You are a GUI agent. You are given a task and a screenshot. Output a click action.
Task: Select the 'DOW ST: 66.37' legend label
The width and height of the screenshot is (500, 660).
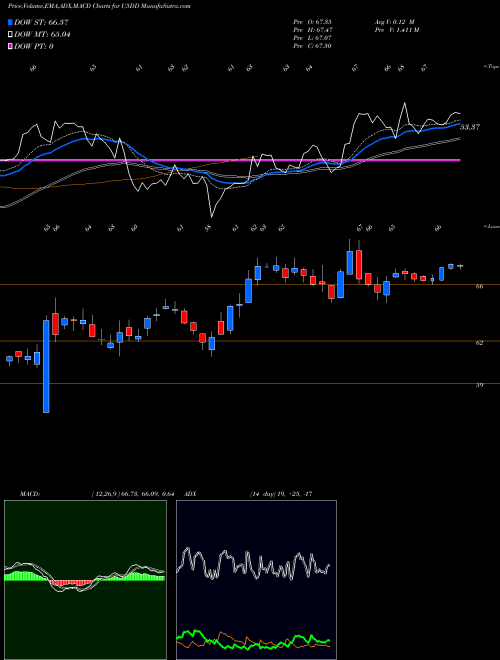click(41, 22)
